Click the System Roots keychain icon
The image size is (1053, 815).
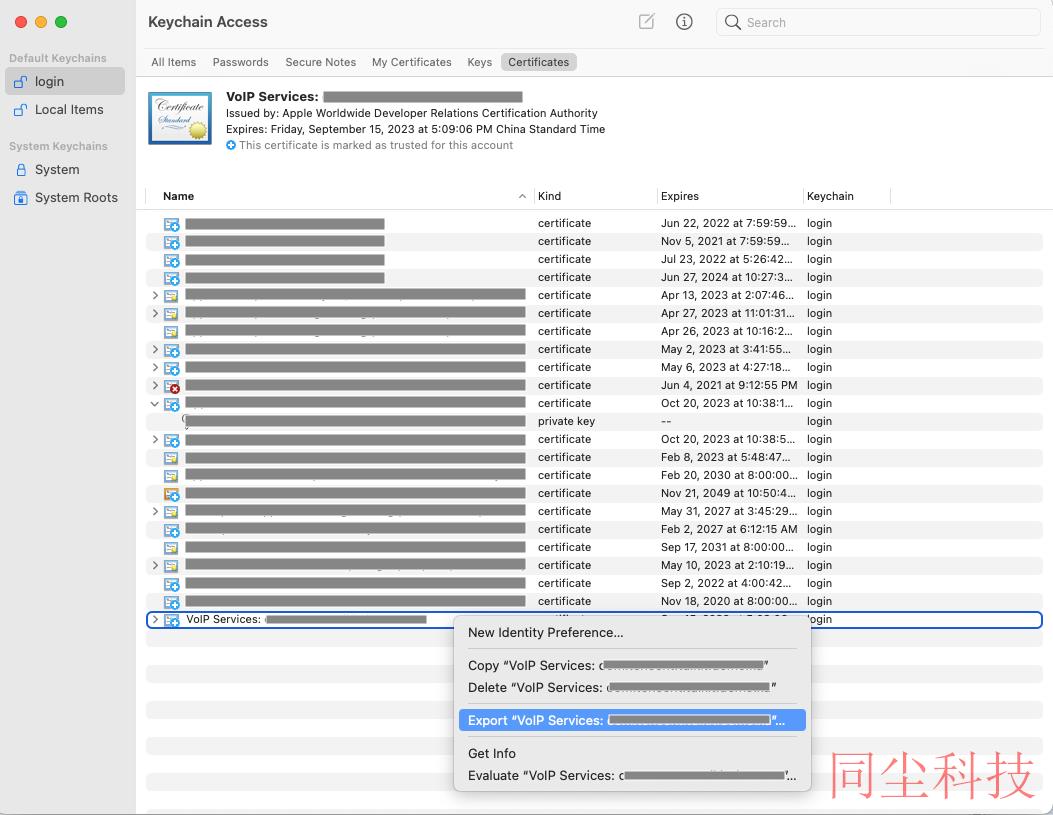[x=21, y=198]
